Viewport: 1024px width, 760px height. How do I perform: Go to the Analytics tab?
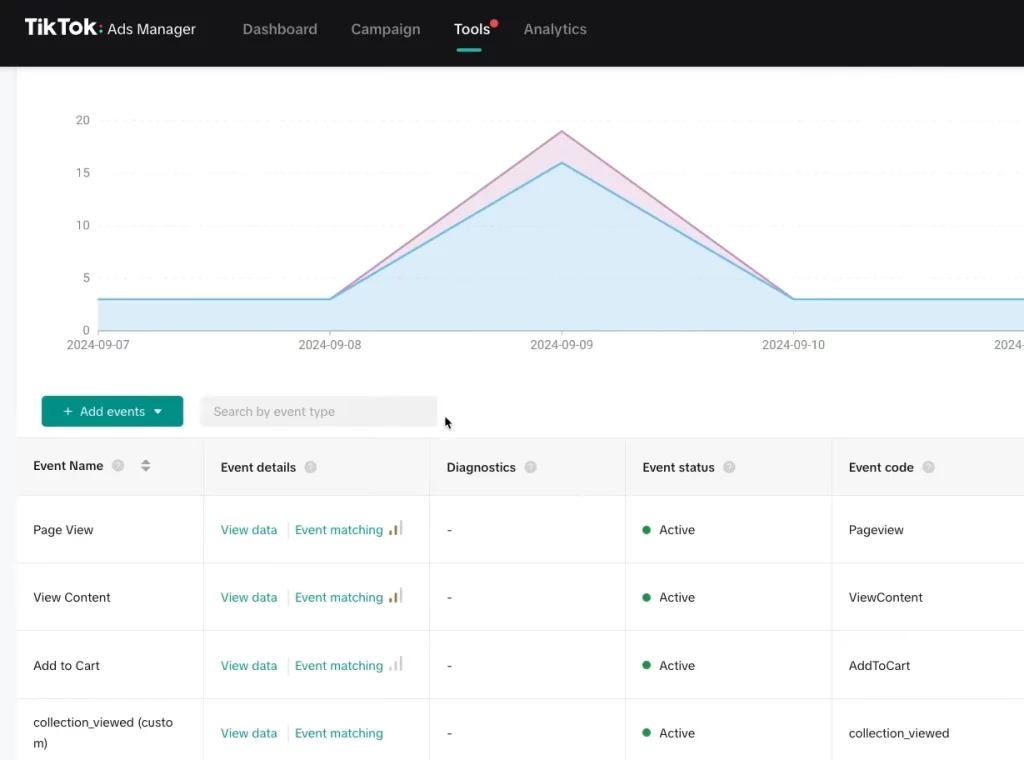555,29
